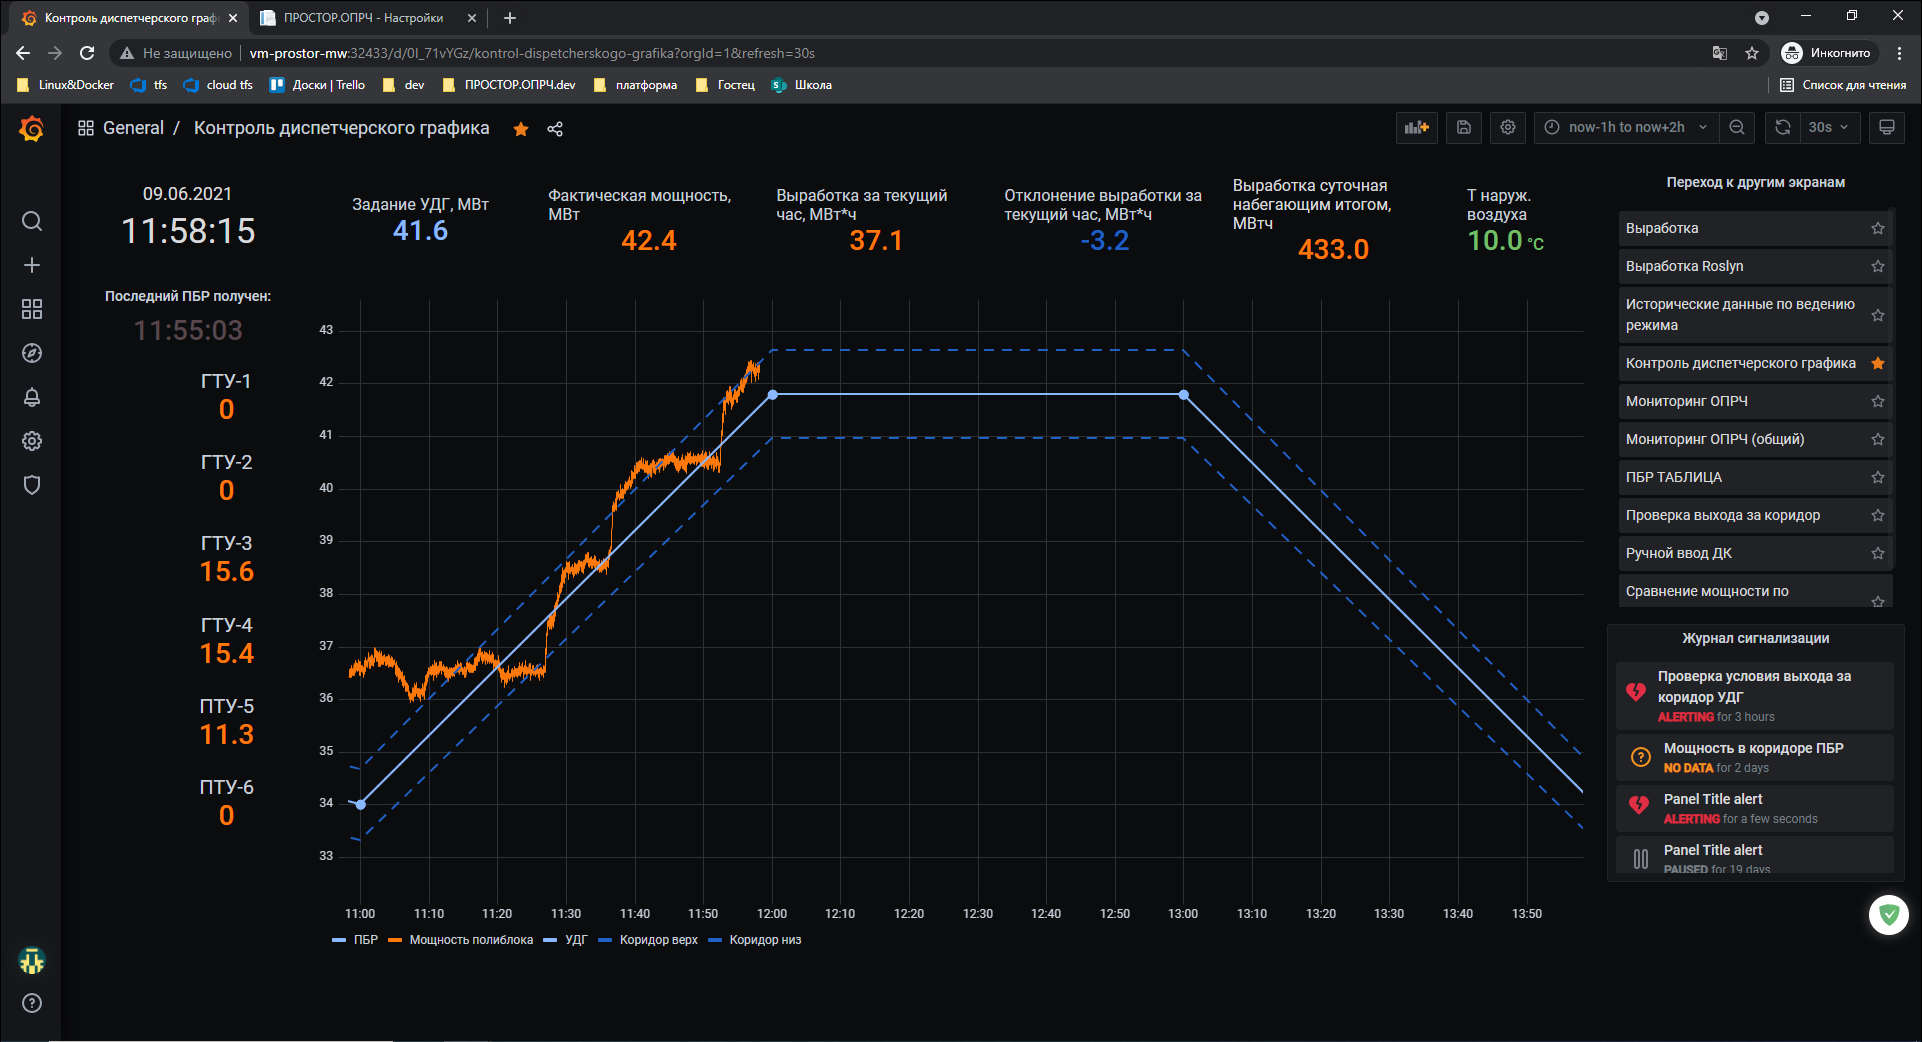
Task: Save the dashboard using the disk icon
Action: coord(1464,128)
